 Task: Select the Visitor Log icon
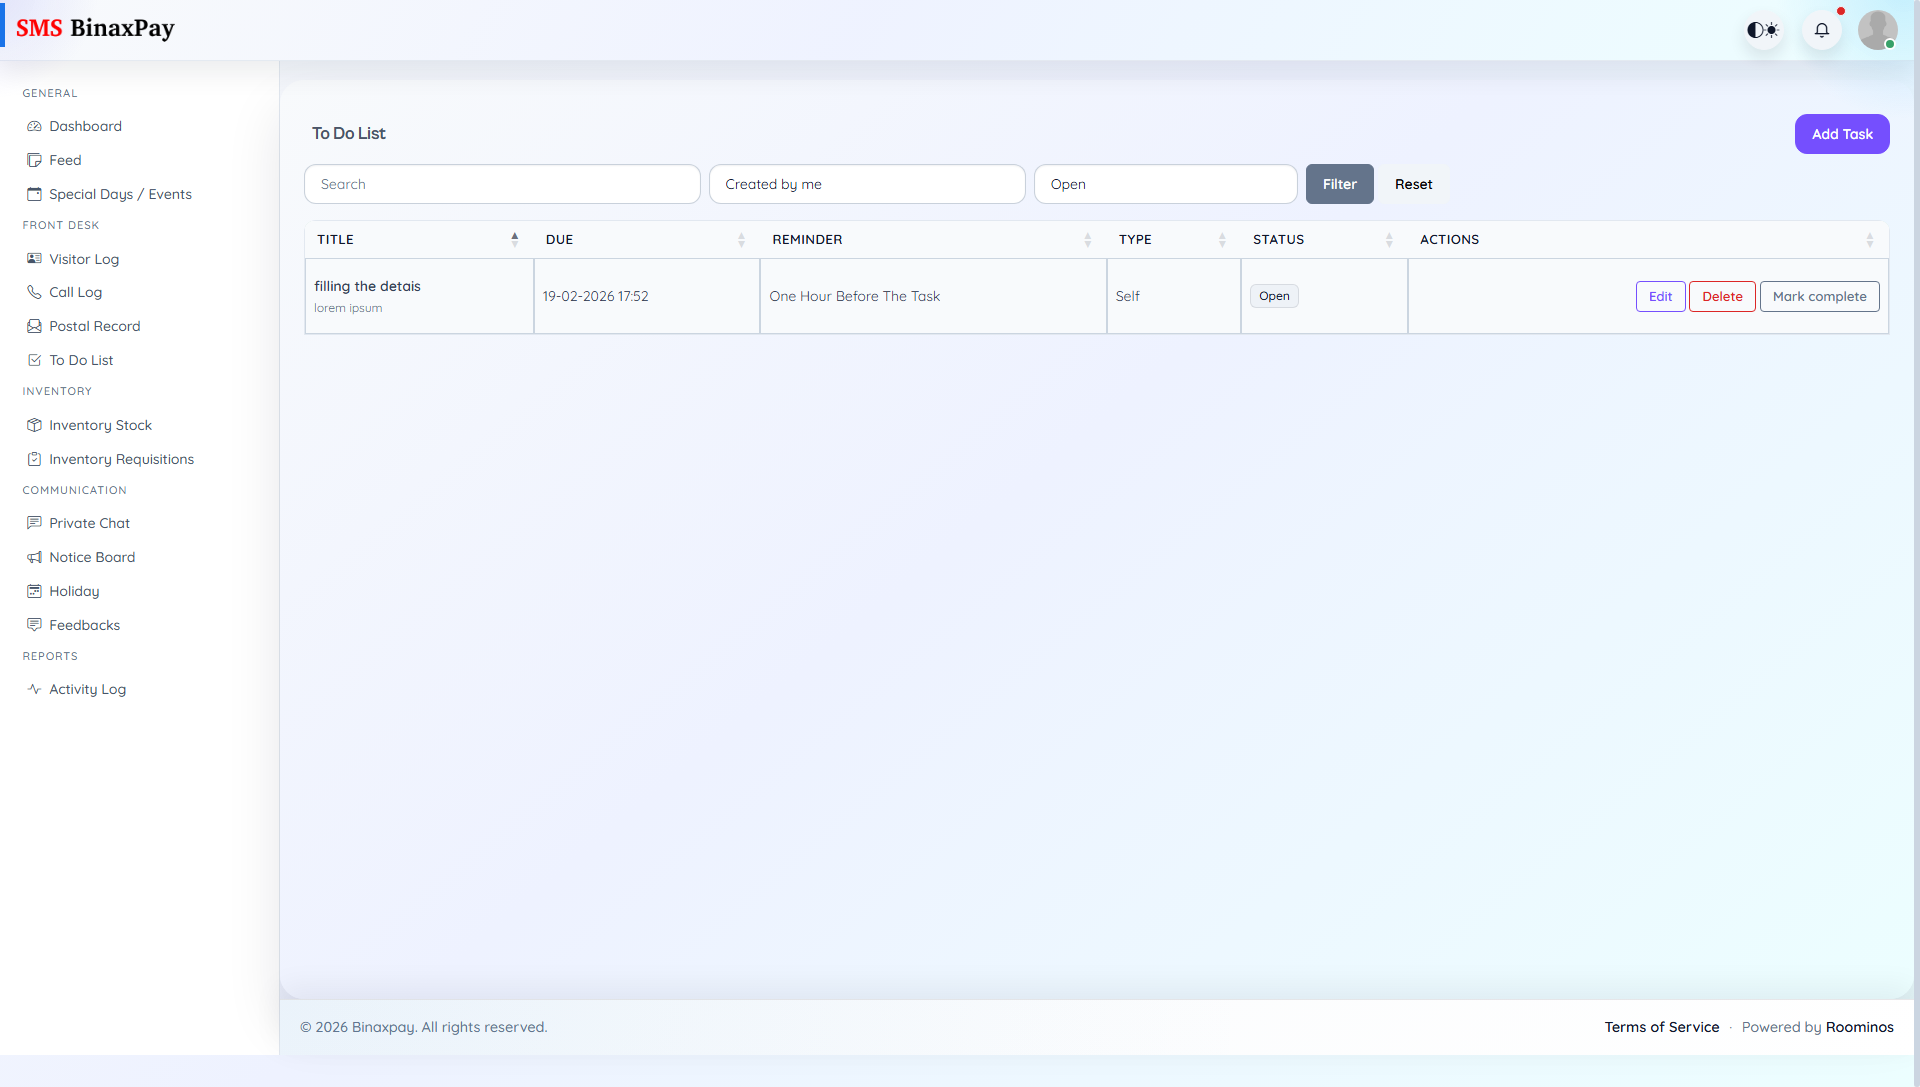coord(34,259)
